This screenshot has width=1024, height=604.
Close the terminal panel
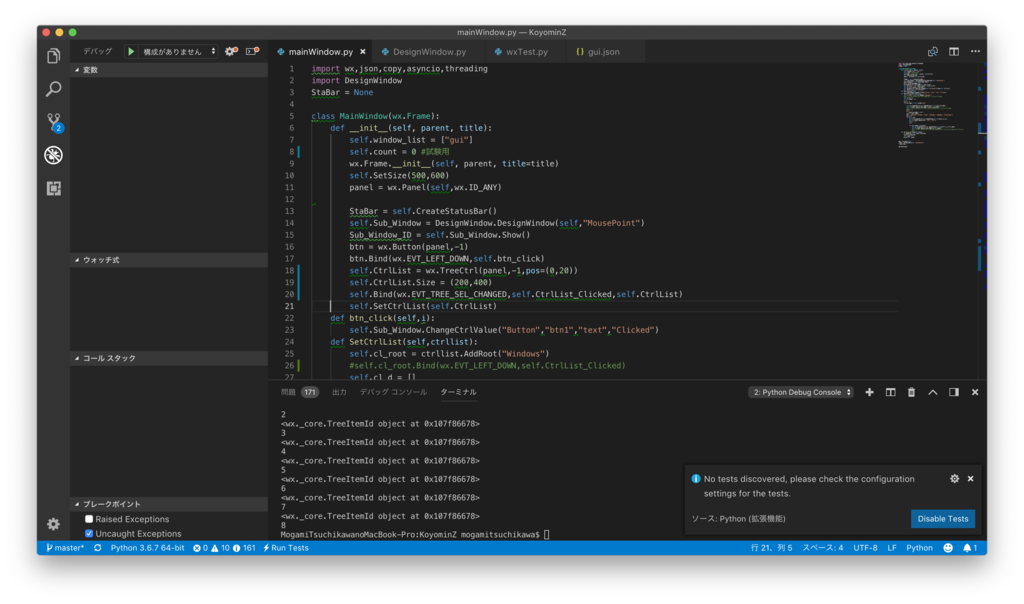(975, 392)
